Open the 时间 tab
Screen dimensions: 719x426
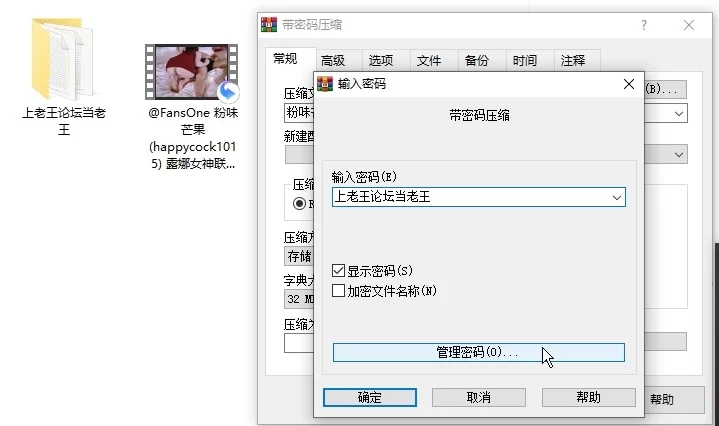(x=530, y=61)
